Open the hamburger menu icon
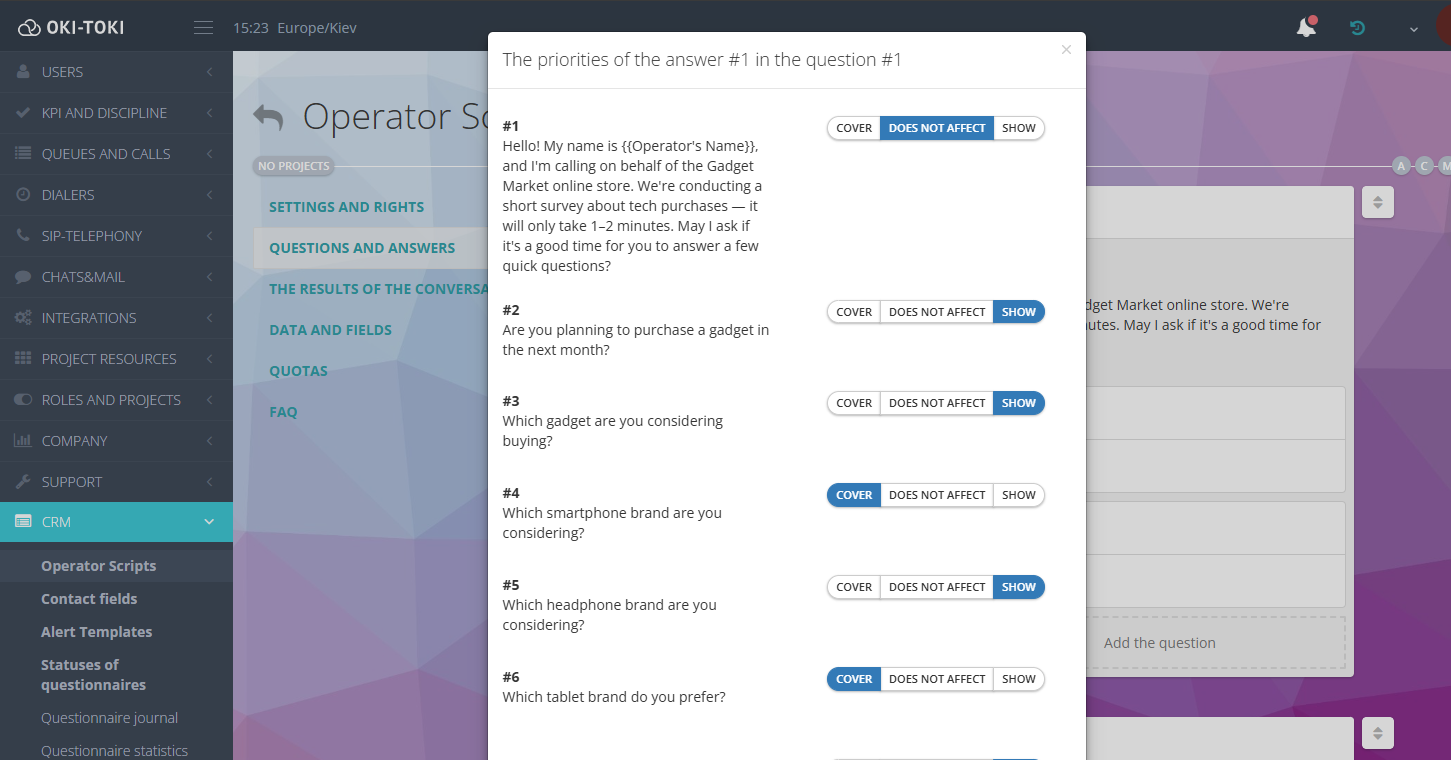The image size is (1451, 760). 203,28
